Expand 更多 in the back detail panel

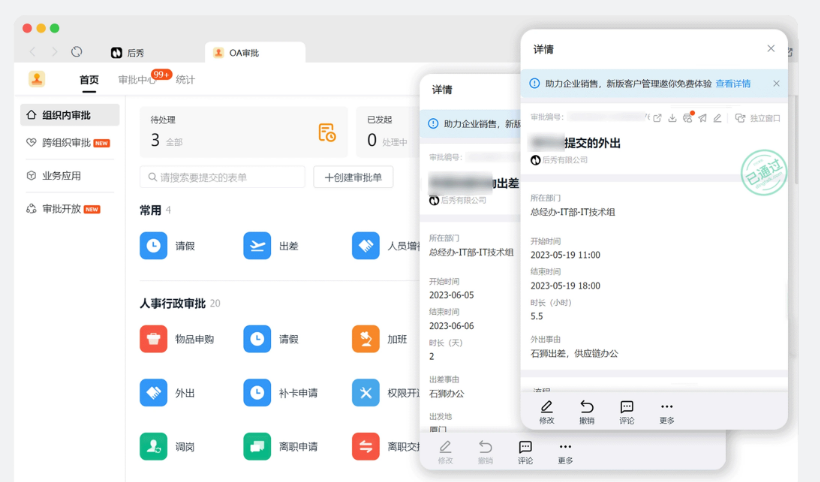(x=565, y=451)
